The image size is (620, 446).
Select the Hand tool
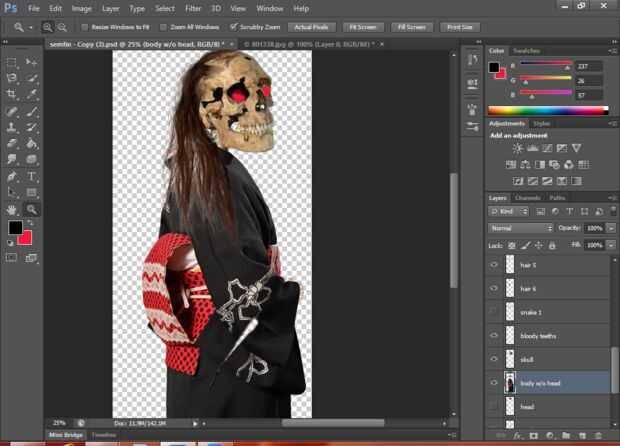[x=11, y=210]
